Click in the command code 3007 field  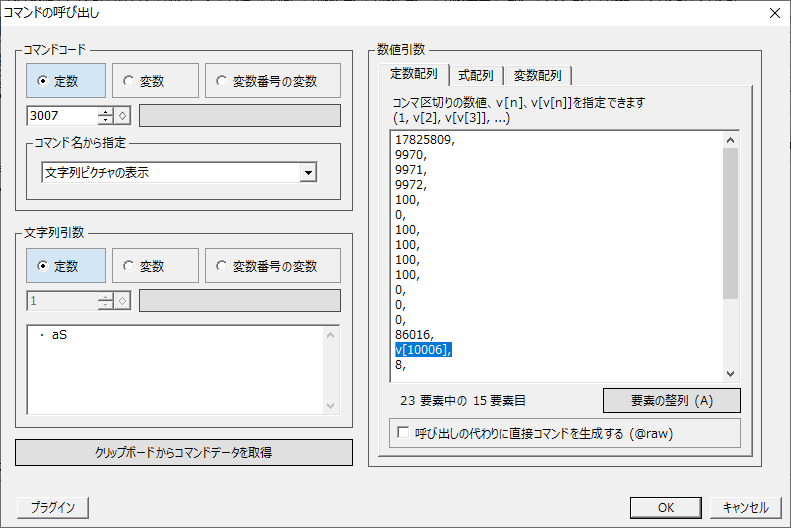(x=62, y=116)
